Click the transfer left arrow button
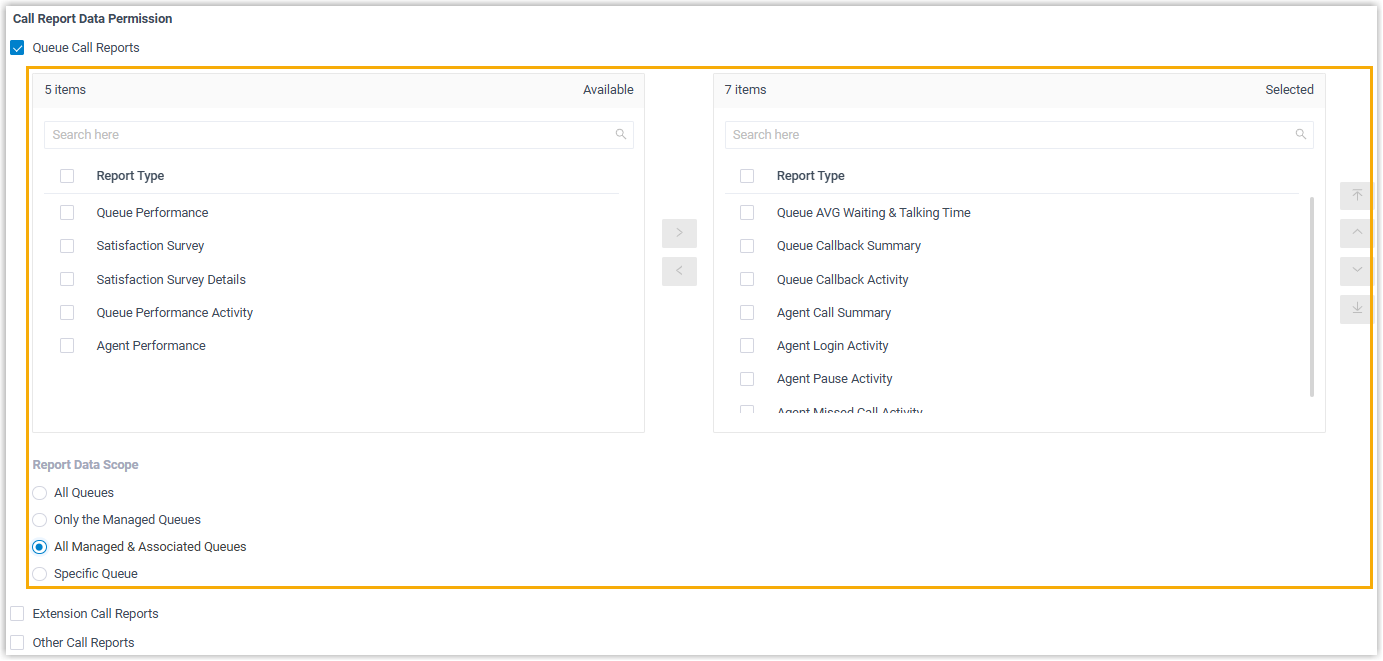This screenshot has height=661, width=1383. pos(679,271)
